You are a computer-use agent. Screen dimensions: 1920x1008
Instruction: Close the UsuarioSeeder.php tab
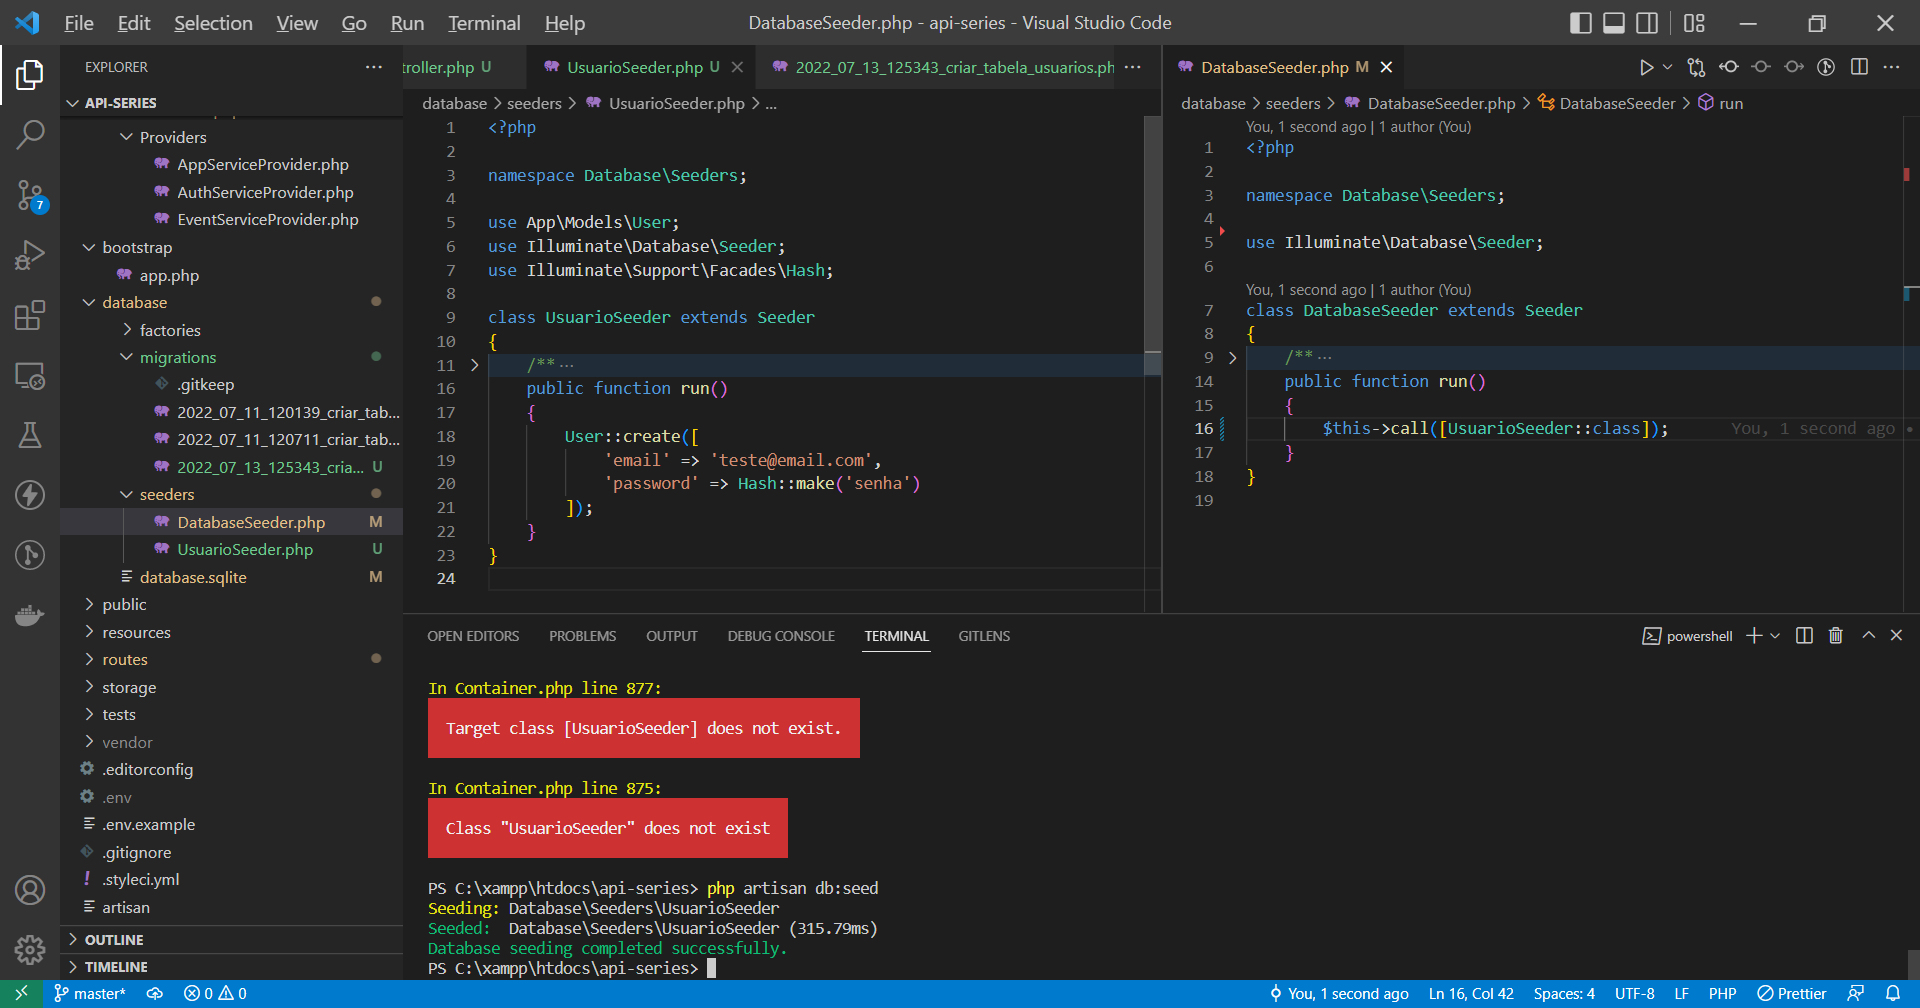click(737, 67)
